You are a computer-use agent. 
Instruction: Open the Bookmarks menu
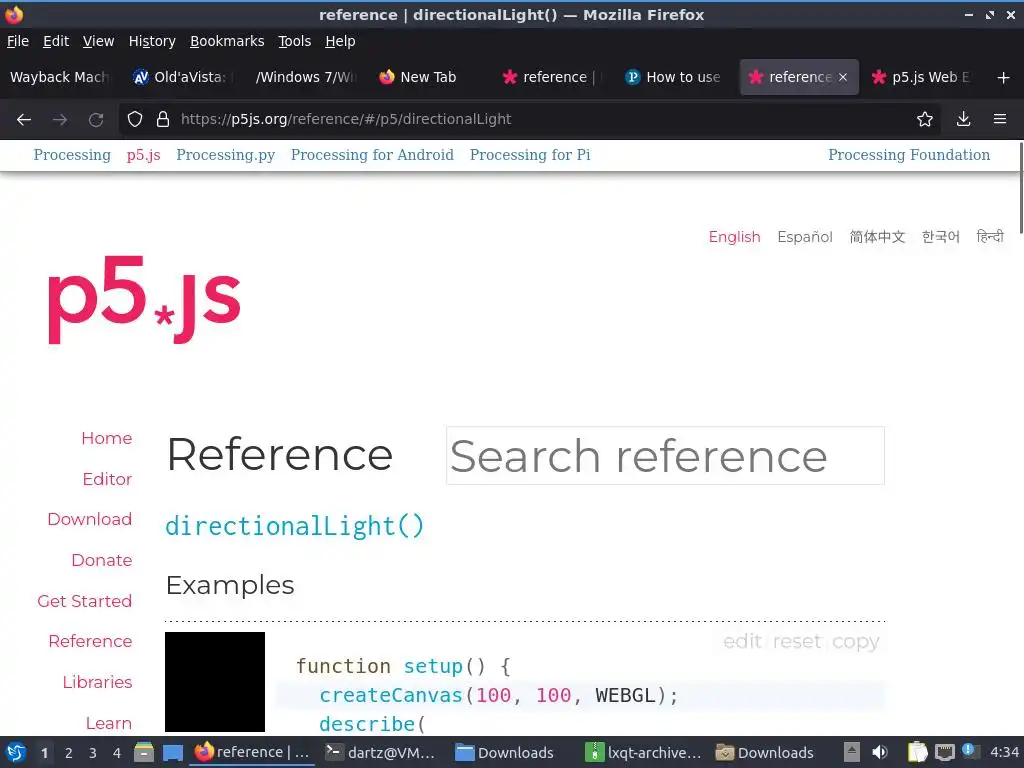[227, 41]
